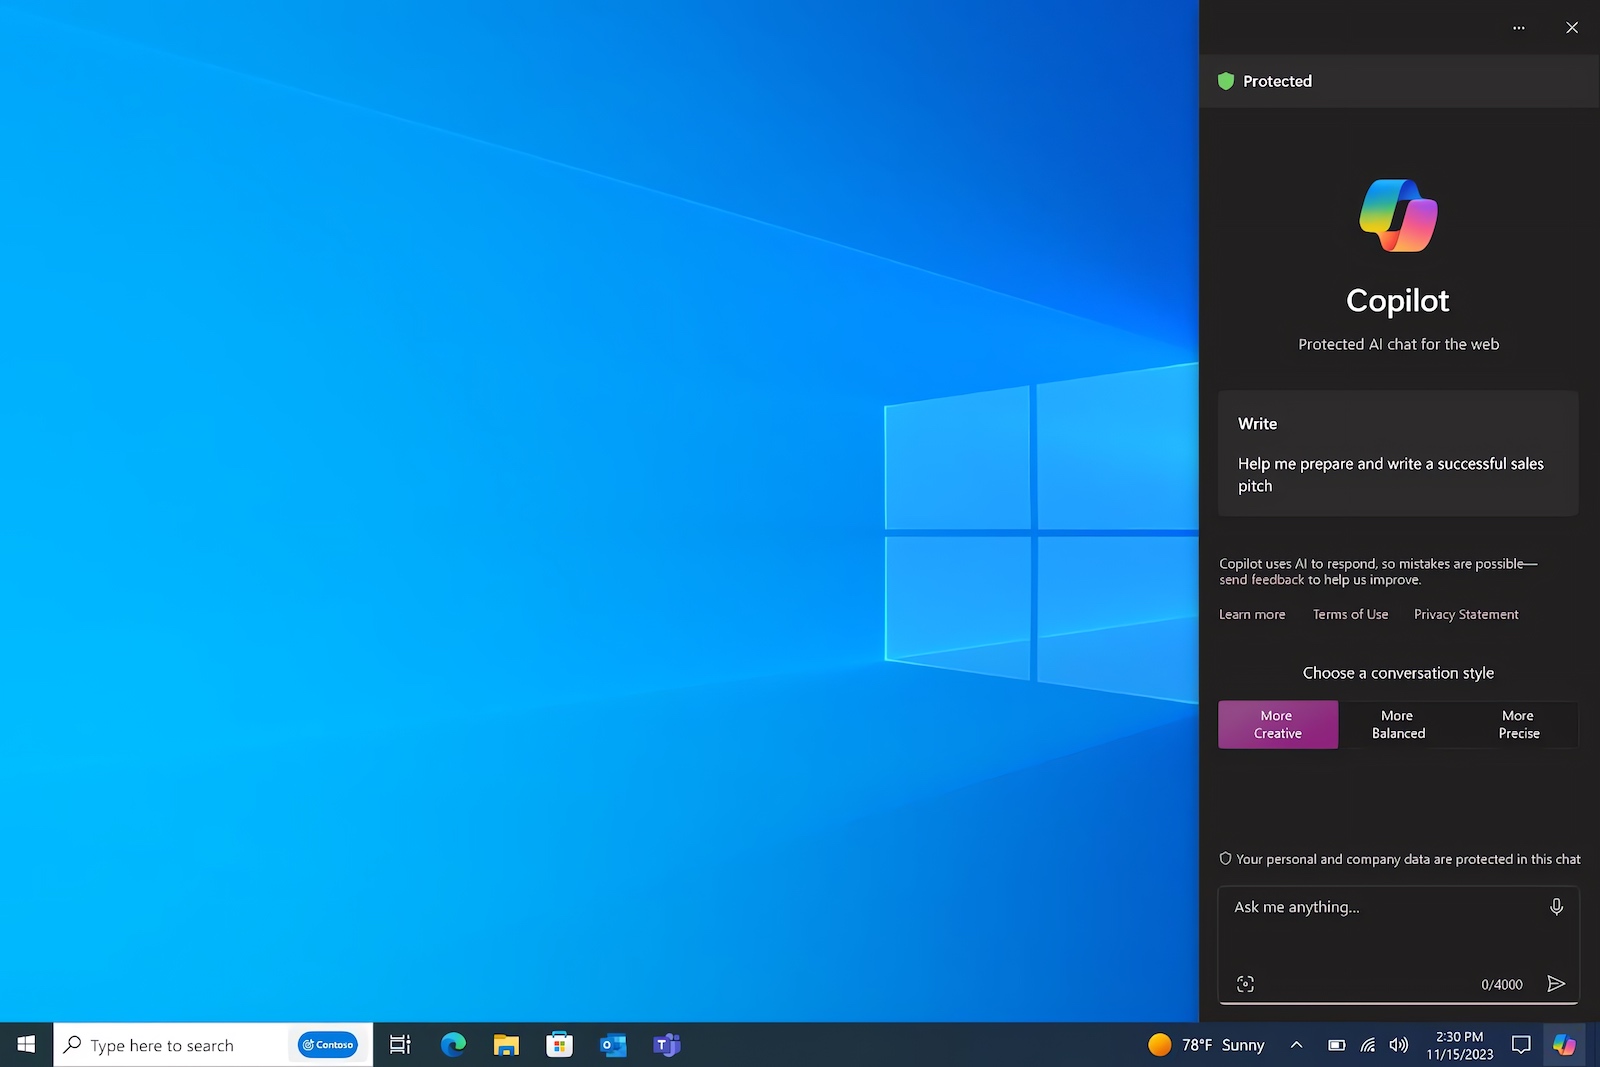Launch Microsoft Edge from the taskbar
Image resolution: width=1600 pixels, height=1067 pixels.
coord(453,1044)
